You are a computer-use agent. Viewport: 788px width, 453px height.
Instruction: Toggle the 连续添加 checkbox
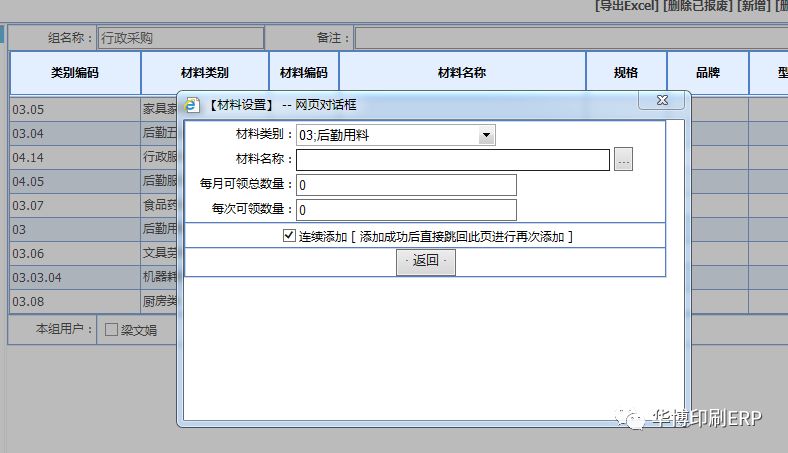(289, 235)
